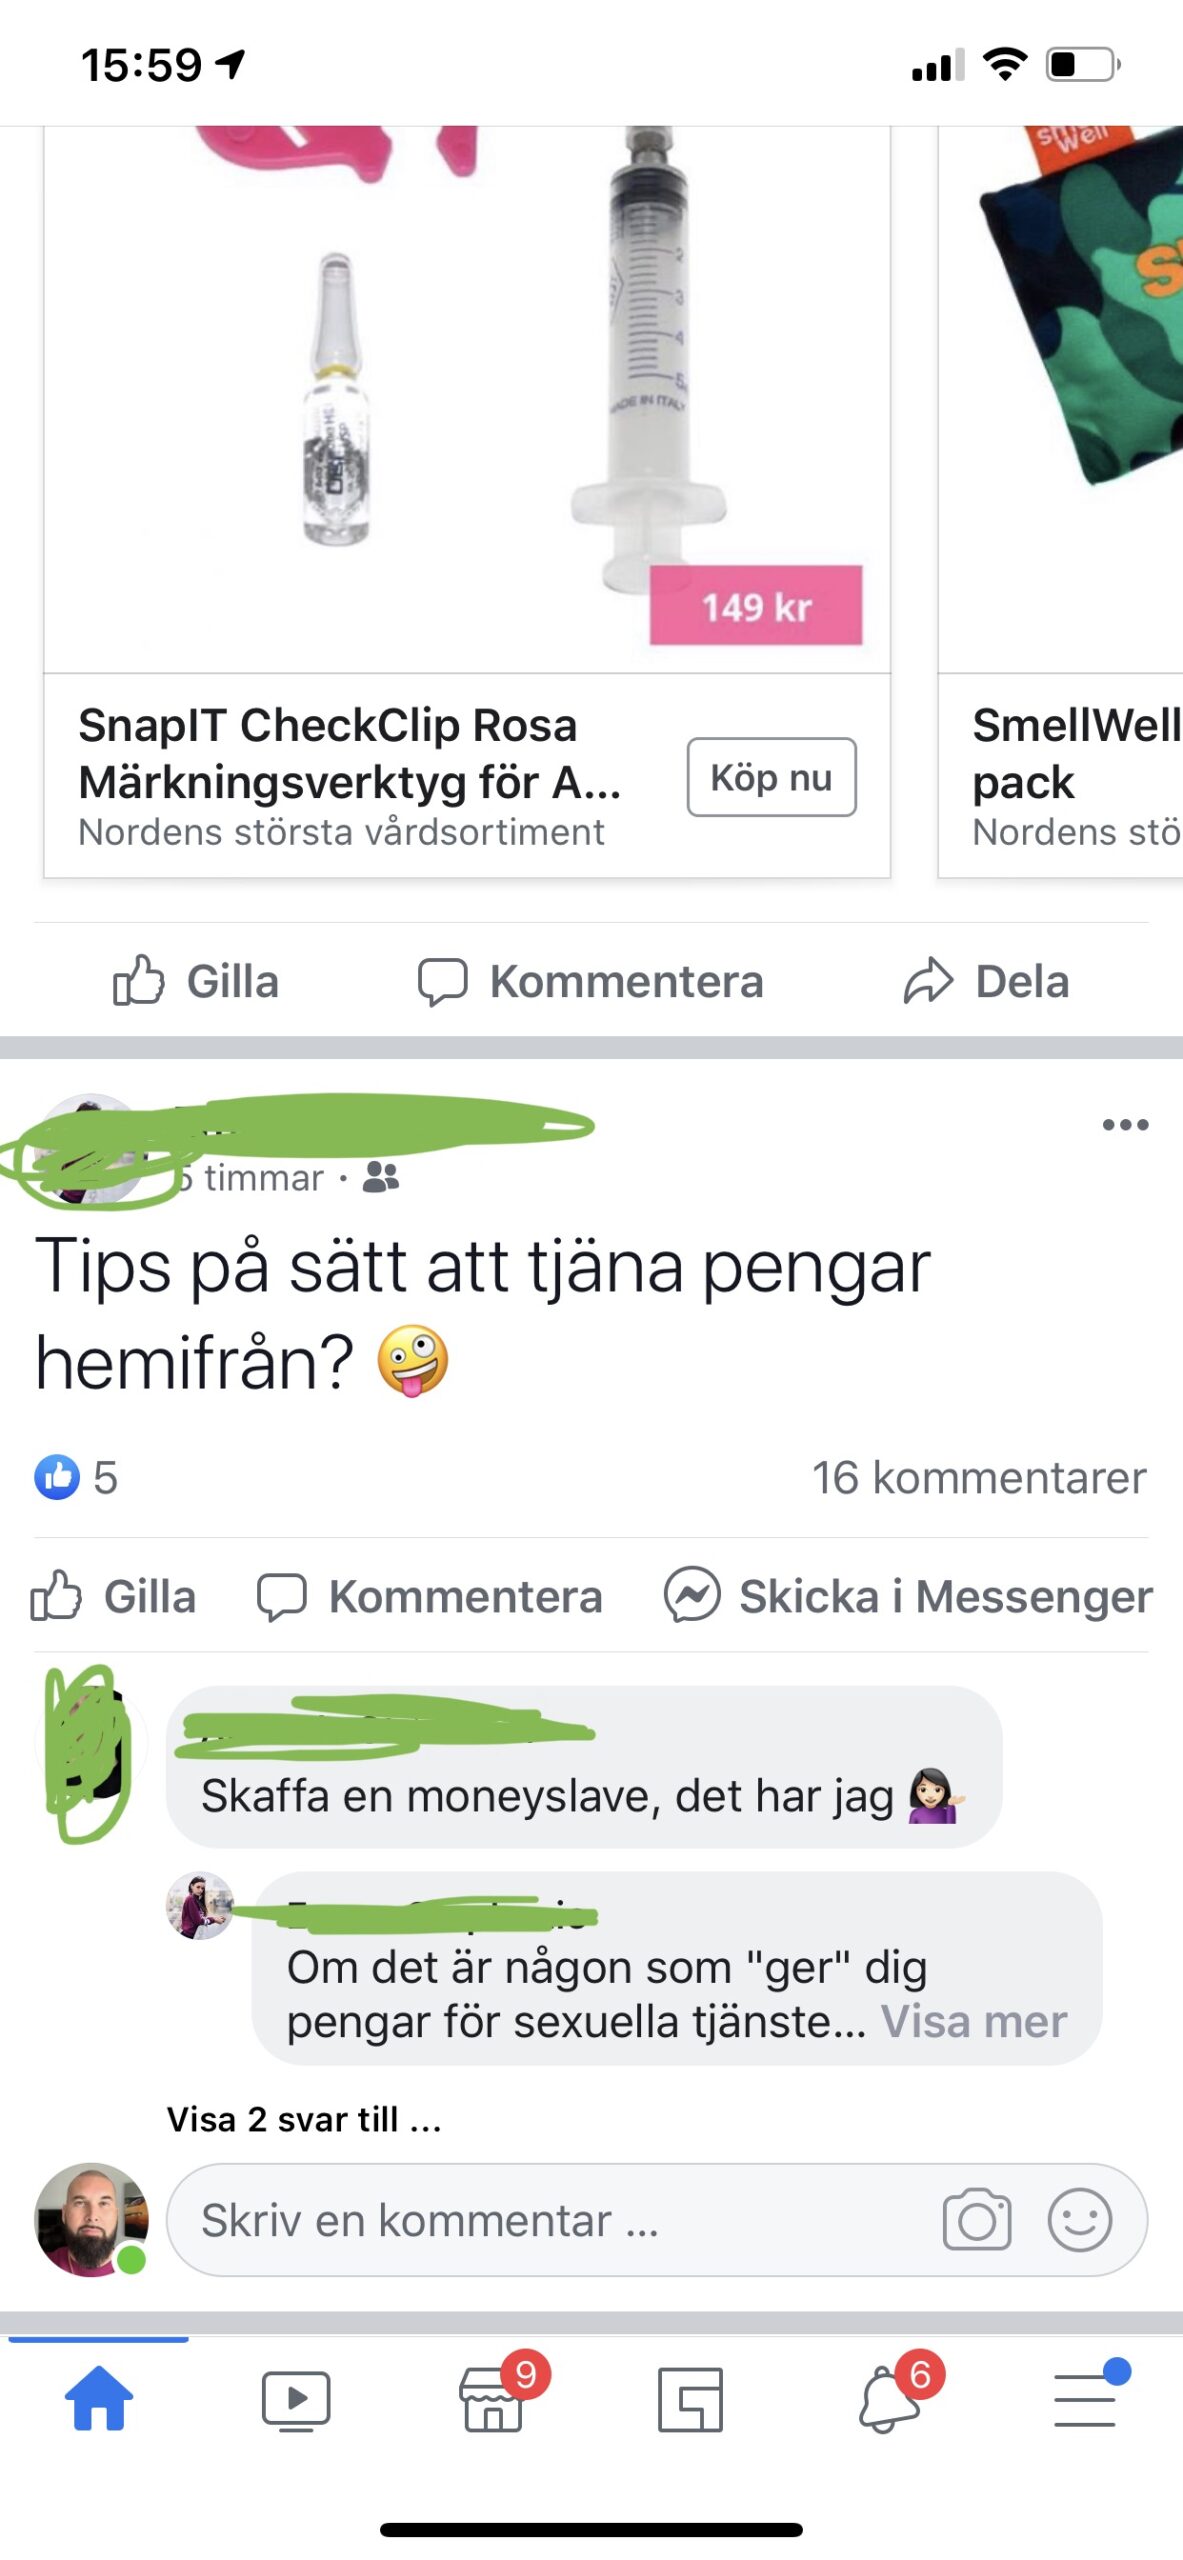Expand Visa 2 svar till replies
1183x2560 pixels.
[x=304, y=2119]
